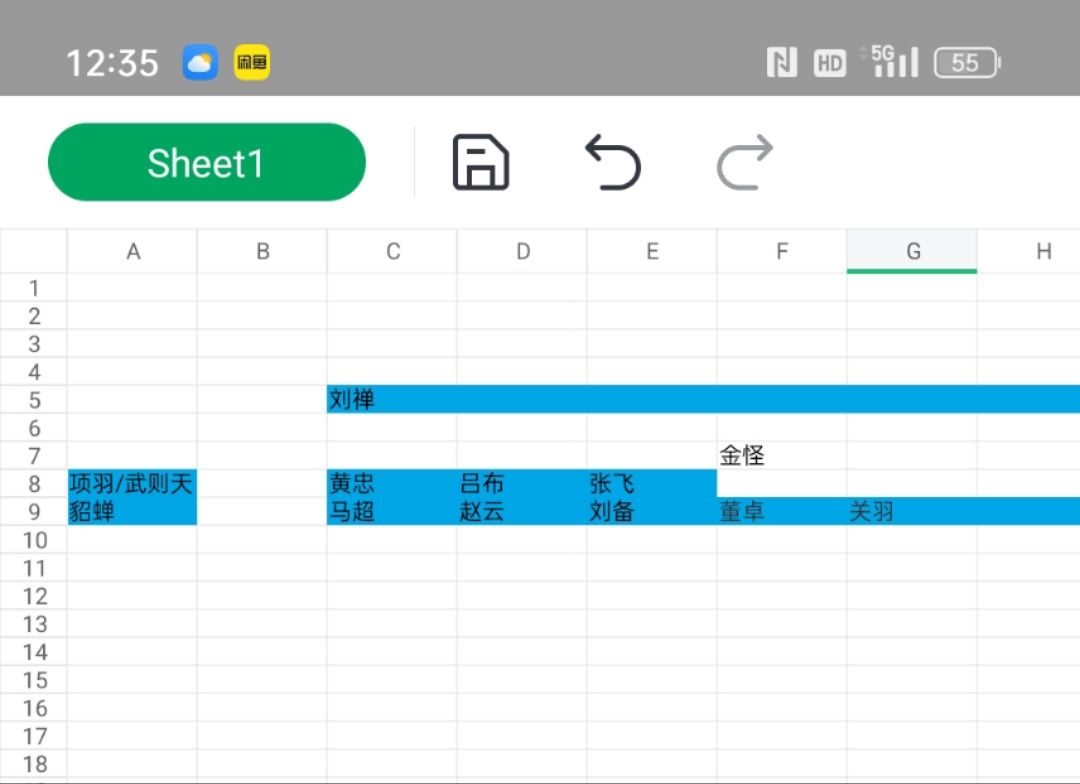Tap the 赵云 cell
1080x784 pixels.
point(521,512)
